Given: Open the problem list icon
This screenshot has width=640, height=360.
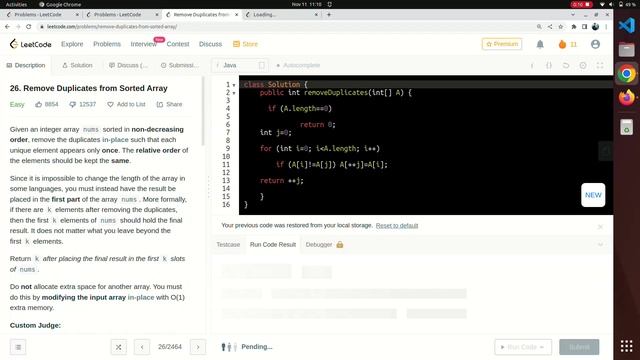Looking at the screenshot, I should pos(18,347).
